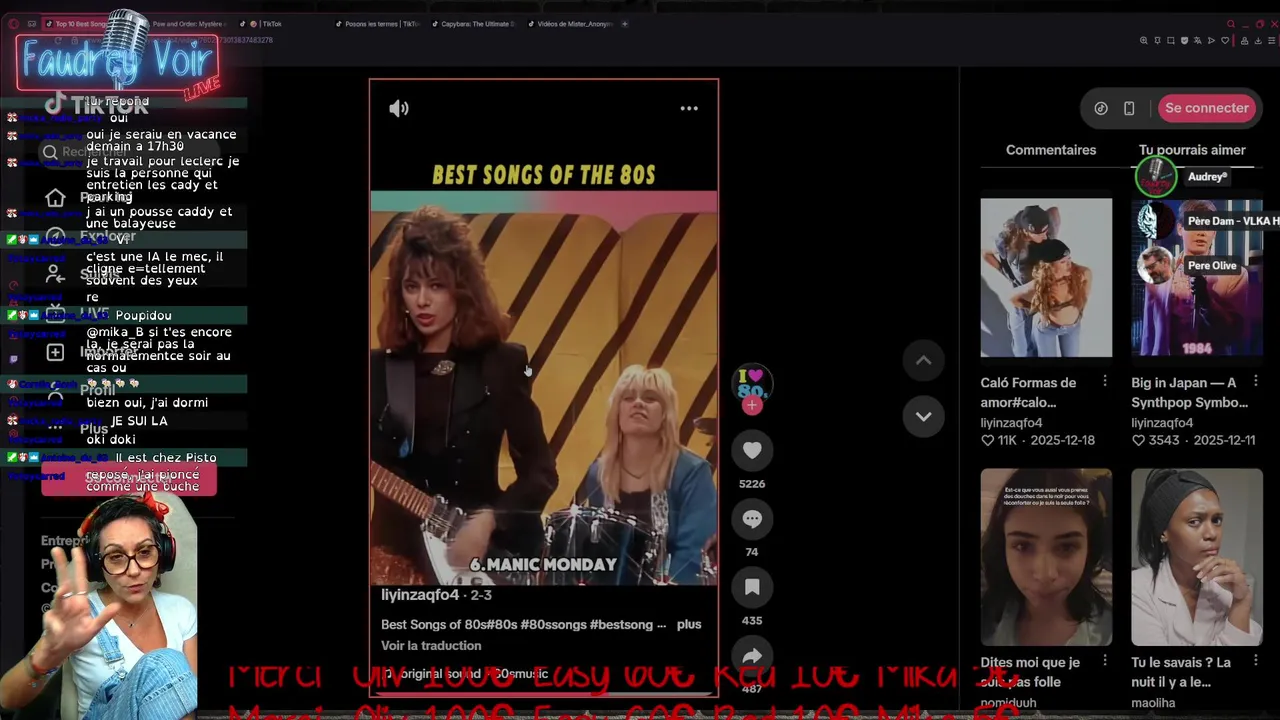Open Profil in the TikTok sidebar
The width and height of the screenshot is (1280, 720).
[x=80, y=391]
